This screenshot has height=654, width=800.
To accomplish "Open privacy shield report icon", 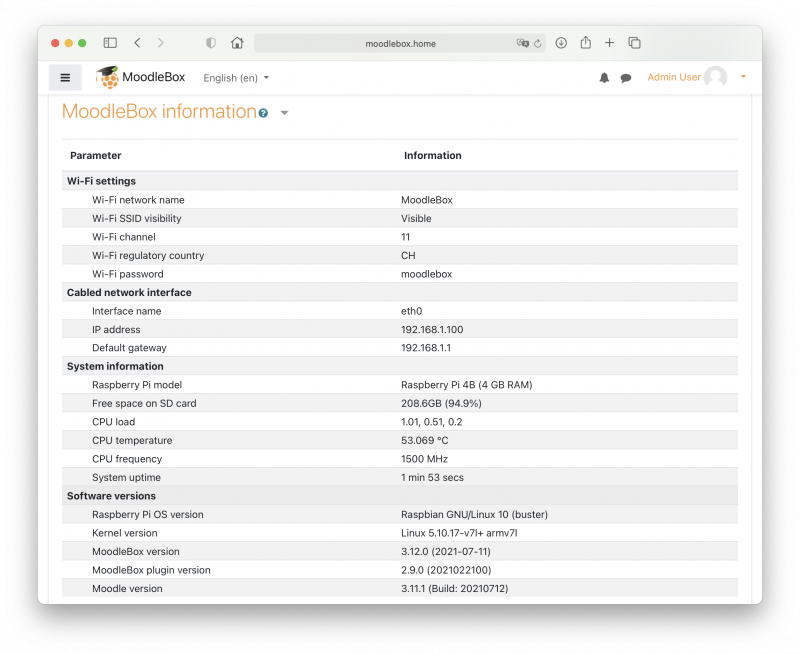I will click(x=211, y=43).
